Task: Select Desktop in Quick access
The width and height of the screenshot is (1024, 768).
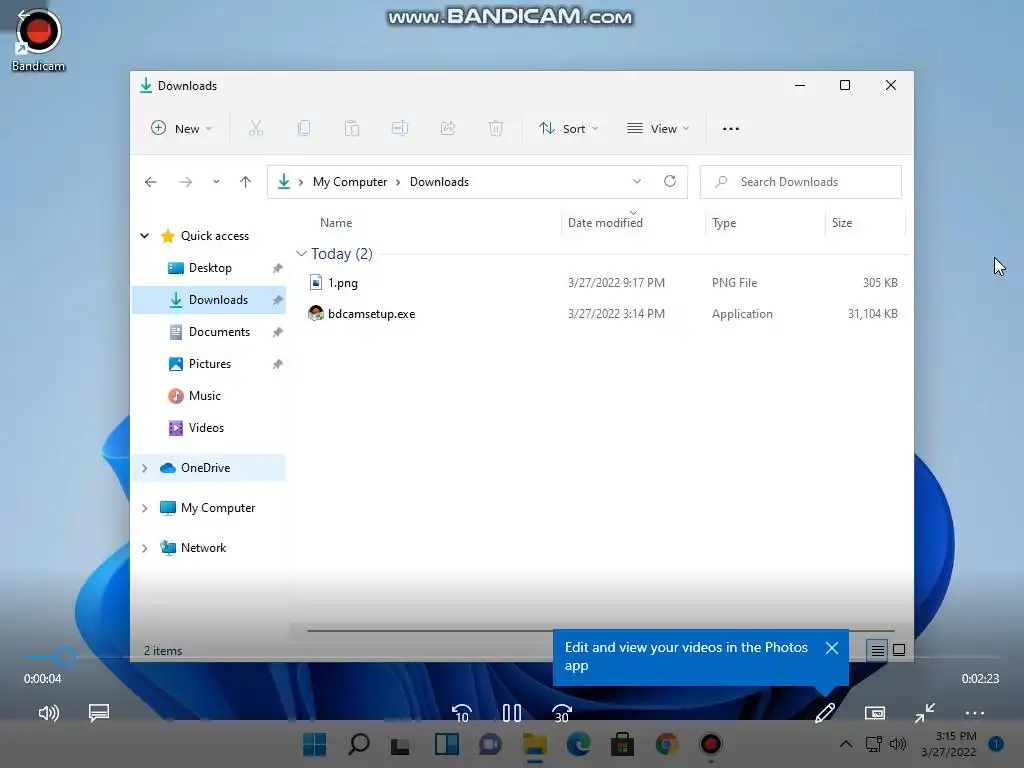Action: pos(209,268)
